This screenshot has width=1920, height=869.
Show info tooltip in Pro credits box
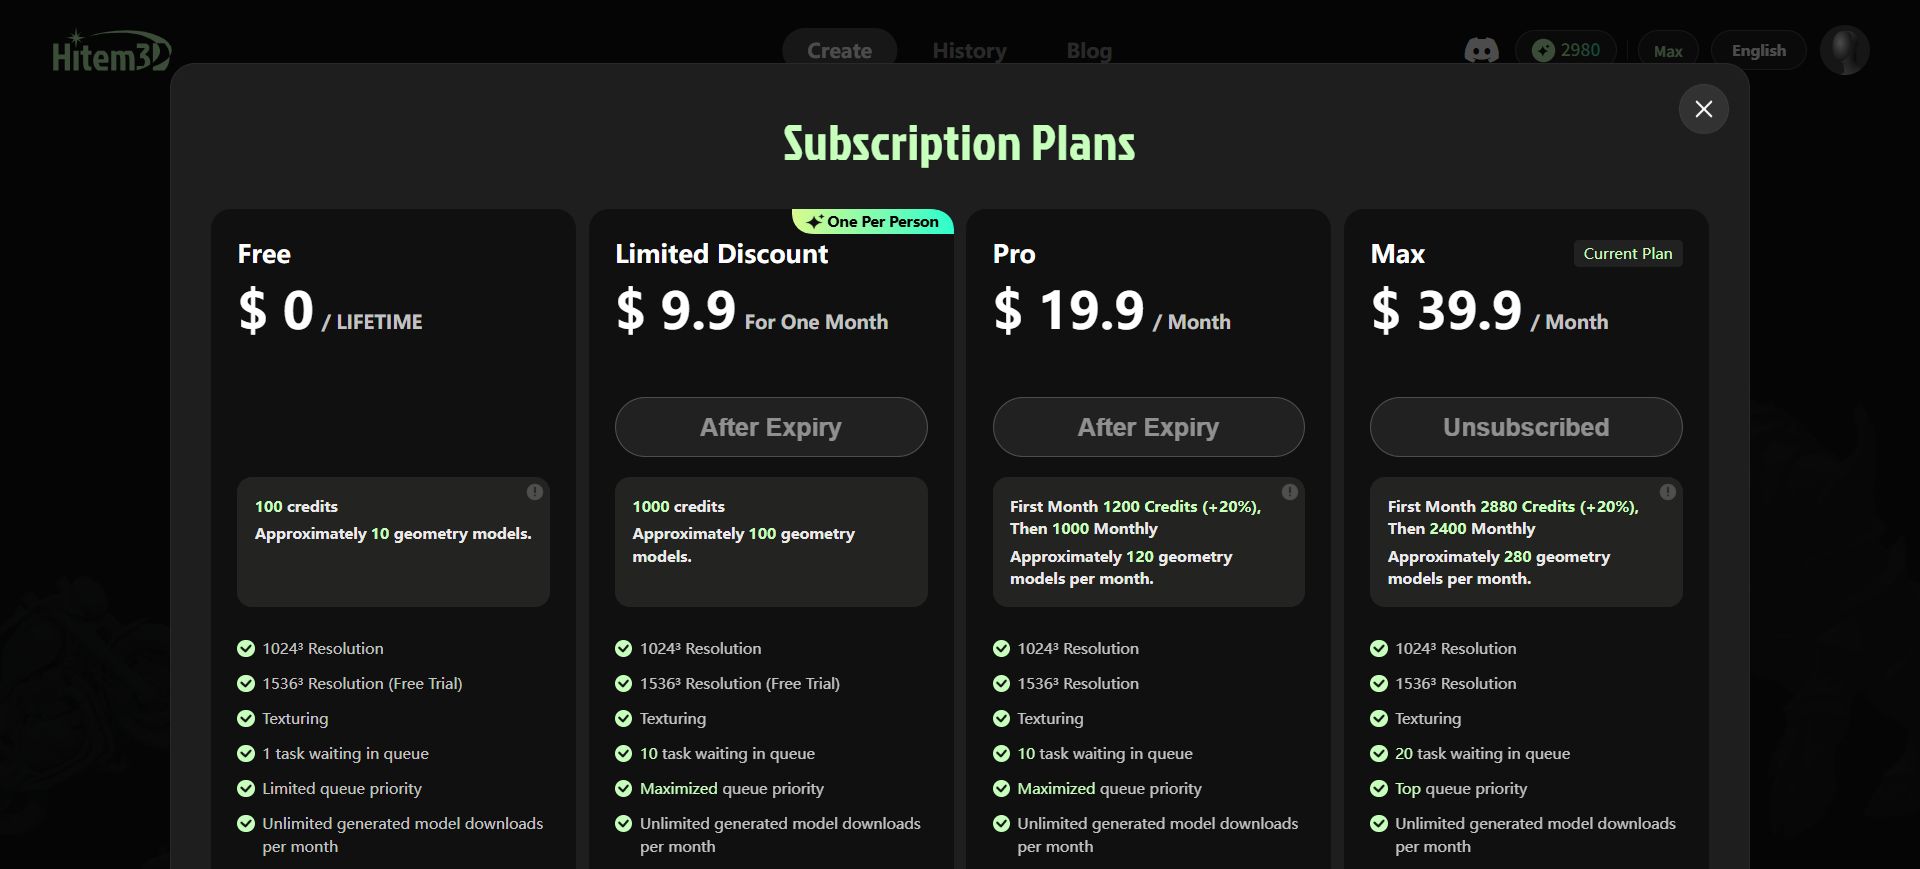(1290, 492)
